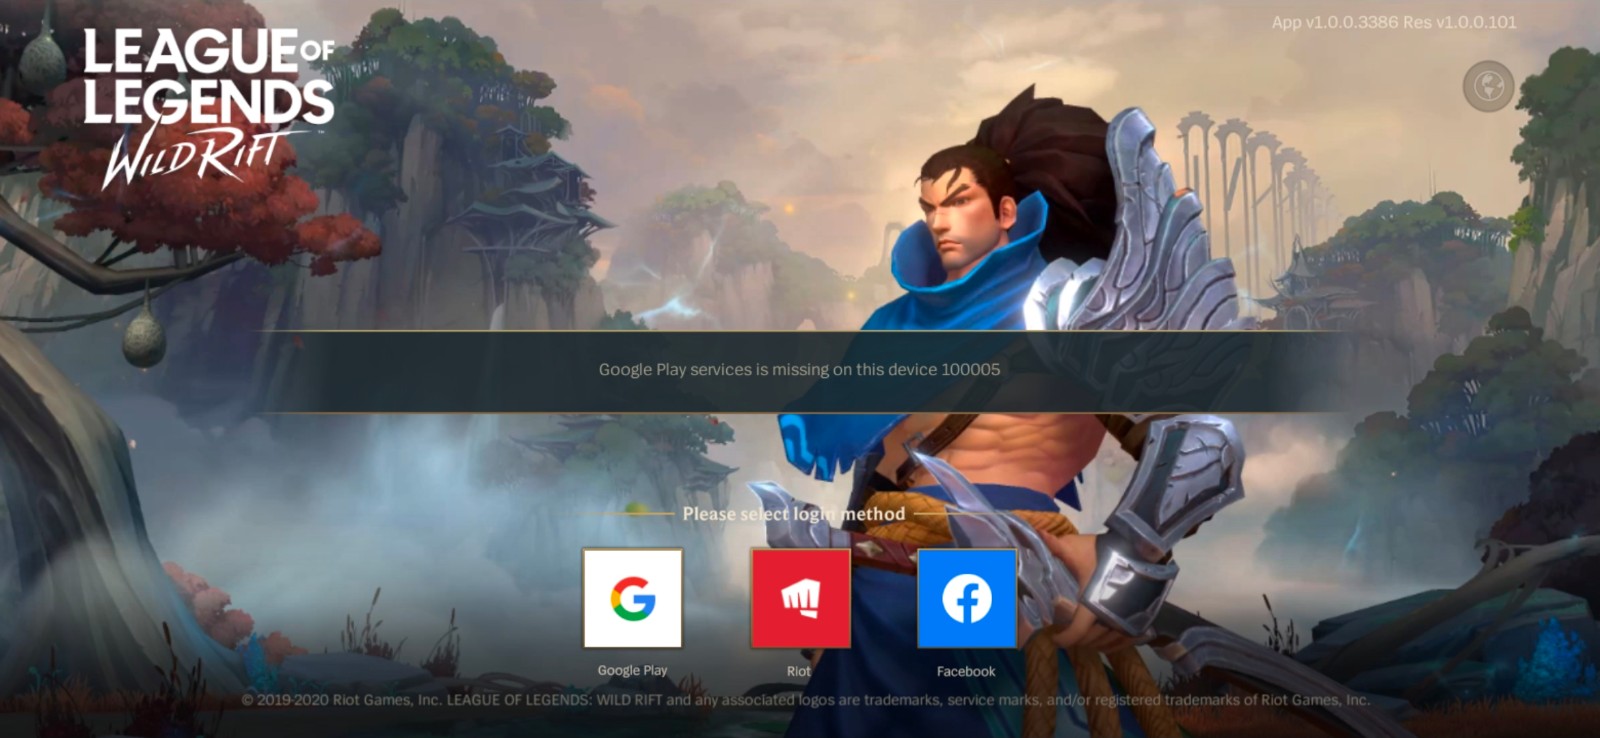Choose the red Riot fist logo login
The image size is (1600, 738).
coord(800,598)
